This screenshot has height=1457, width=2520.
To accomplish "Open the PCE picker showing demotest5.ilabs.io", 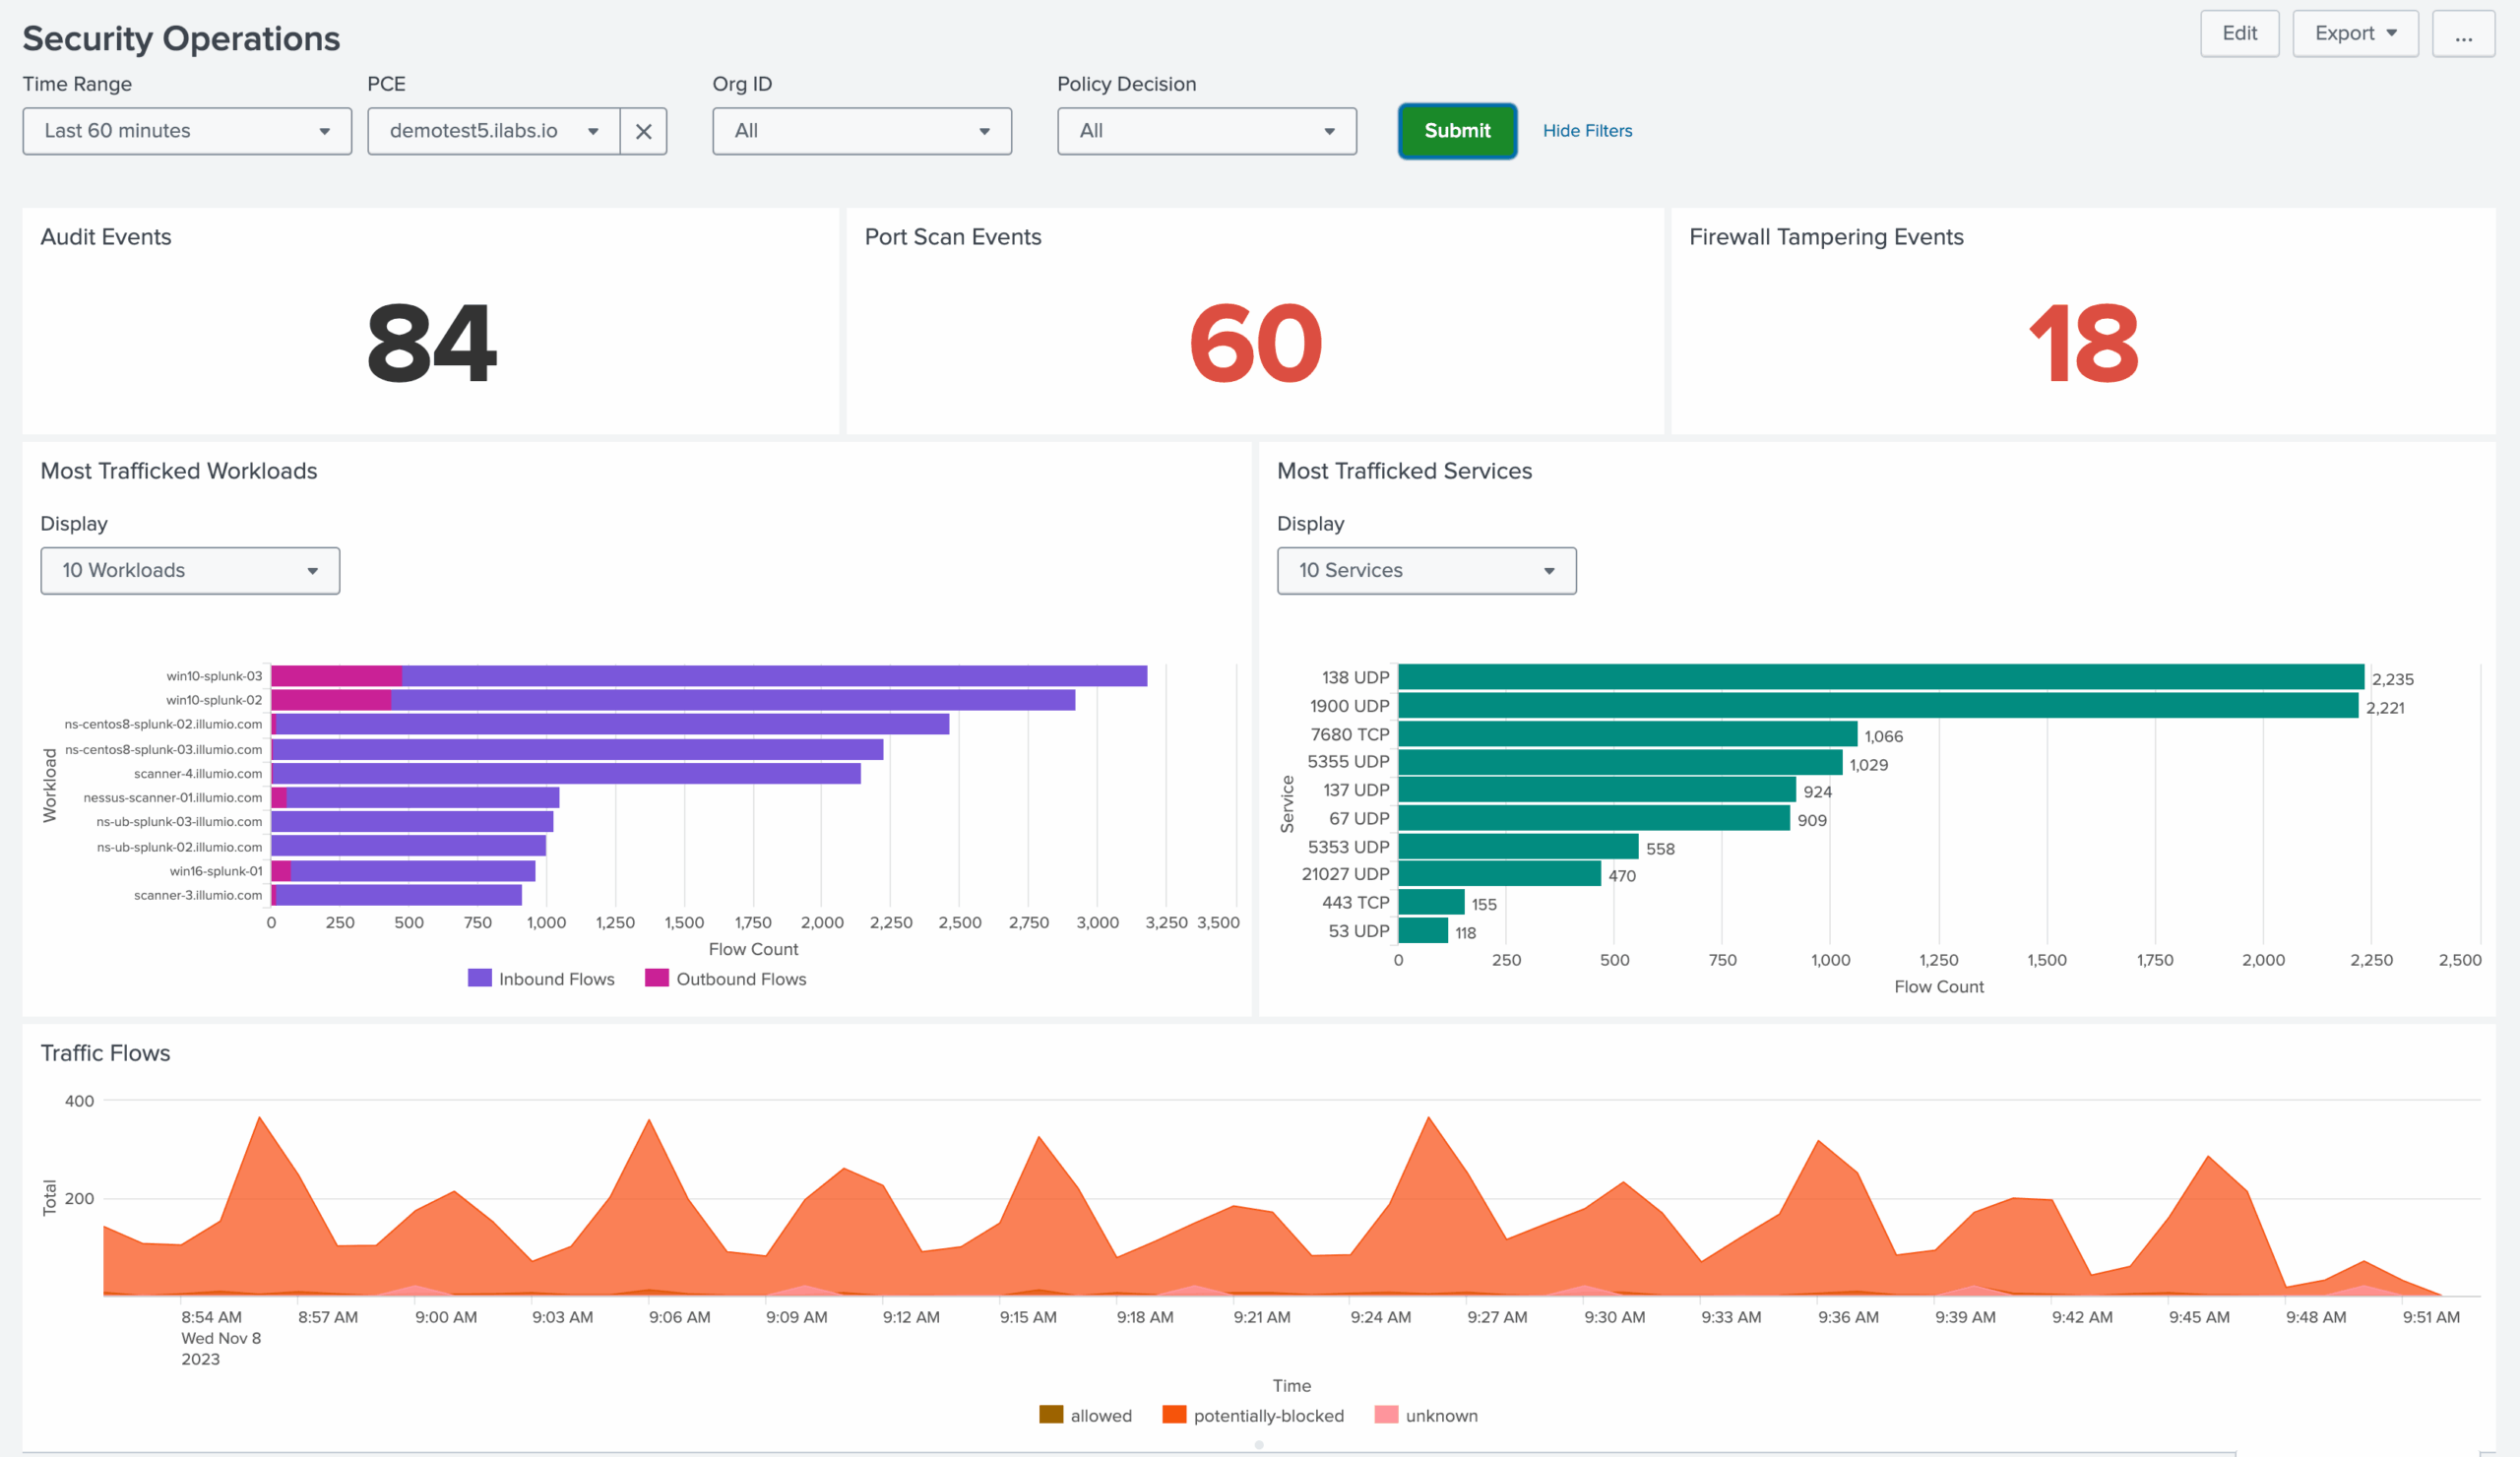I will [490, 131].
